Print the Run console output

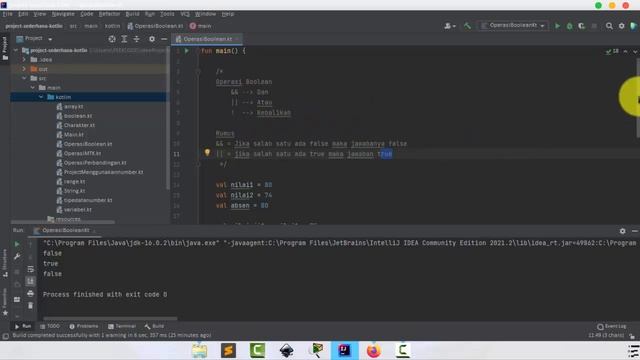pos(30,293)
